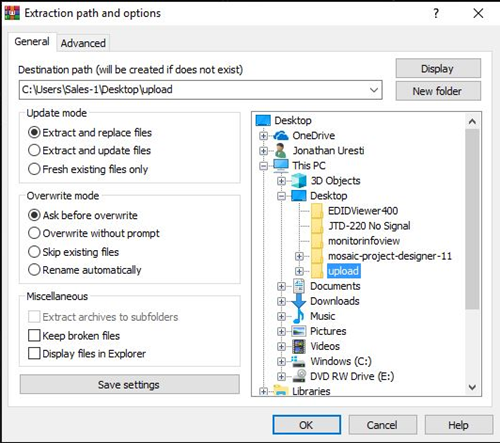Switch to the General tab
Viewport: 500px width, 443px height.
[x=32, y=42]
